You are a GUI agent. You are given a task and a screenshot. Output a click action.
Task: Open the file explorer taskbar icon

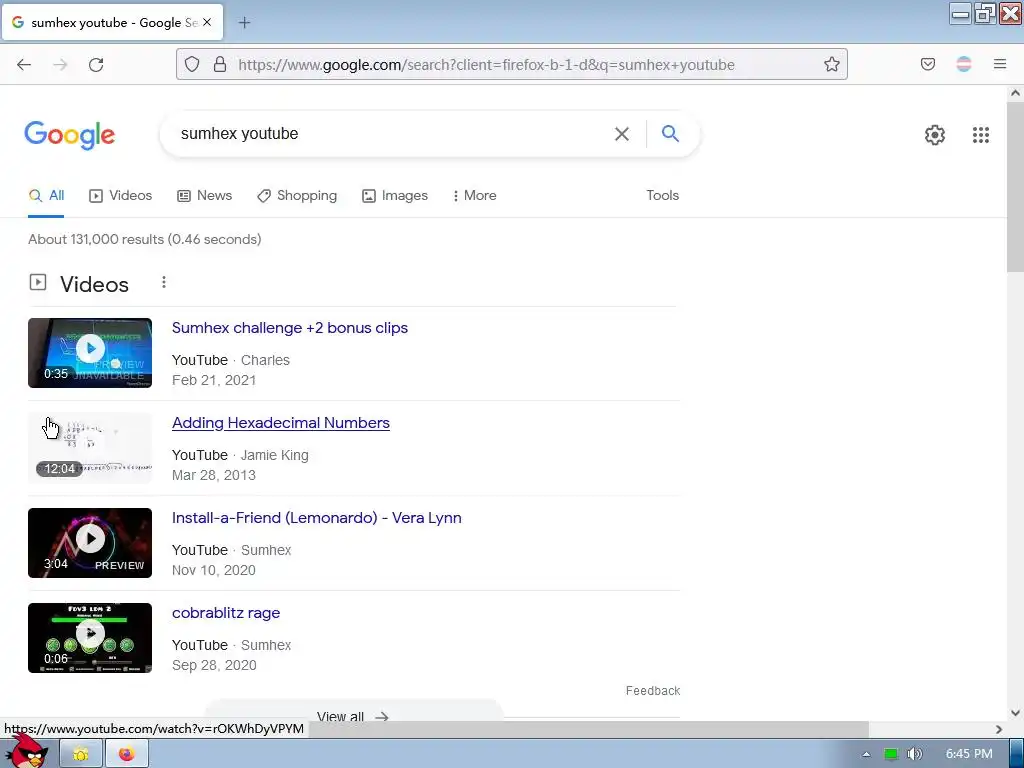point(81,754)
